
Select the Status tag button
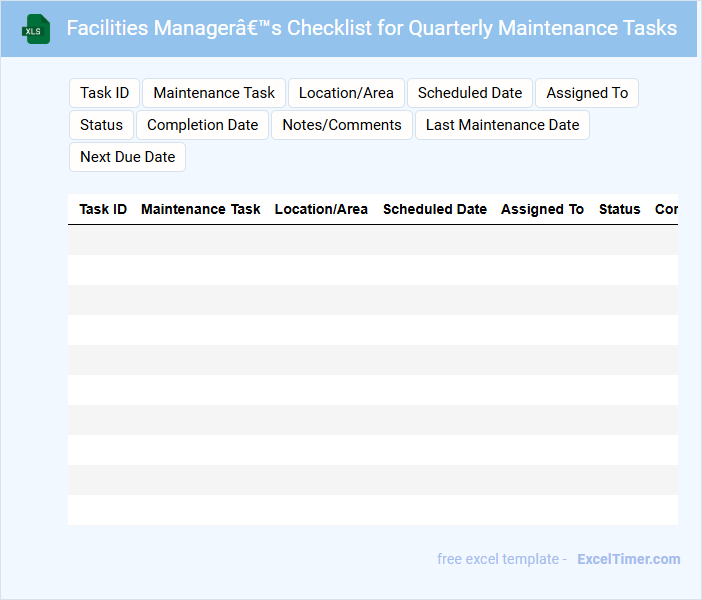(x=101, y=125)
